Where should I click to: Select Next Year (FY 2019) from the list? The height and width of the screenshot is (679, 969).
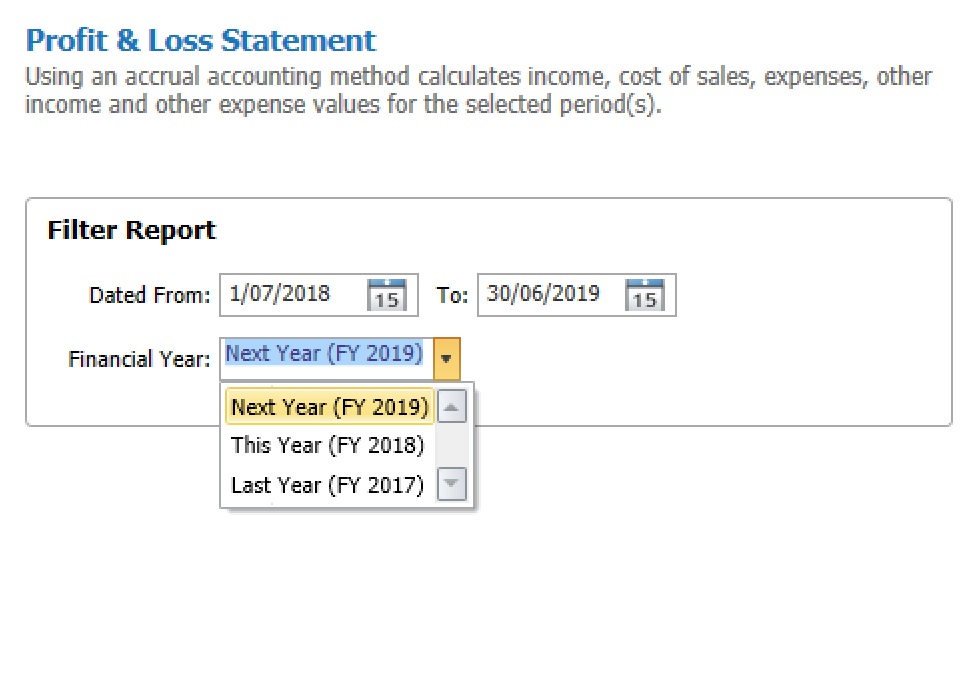(329, 407)
